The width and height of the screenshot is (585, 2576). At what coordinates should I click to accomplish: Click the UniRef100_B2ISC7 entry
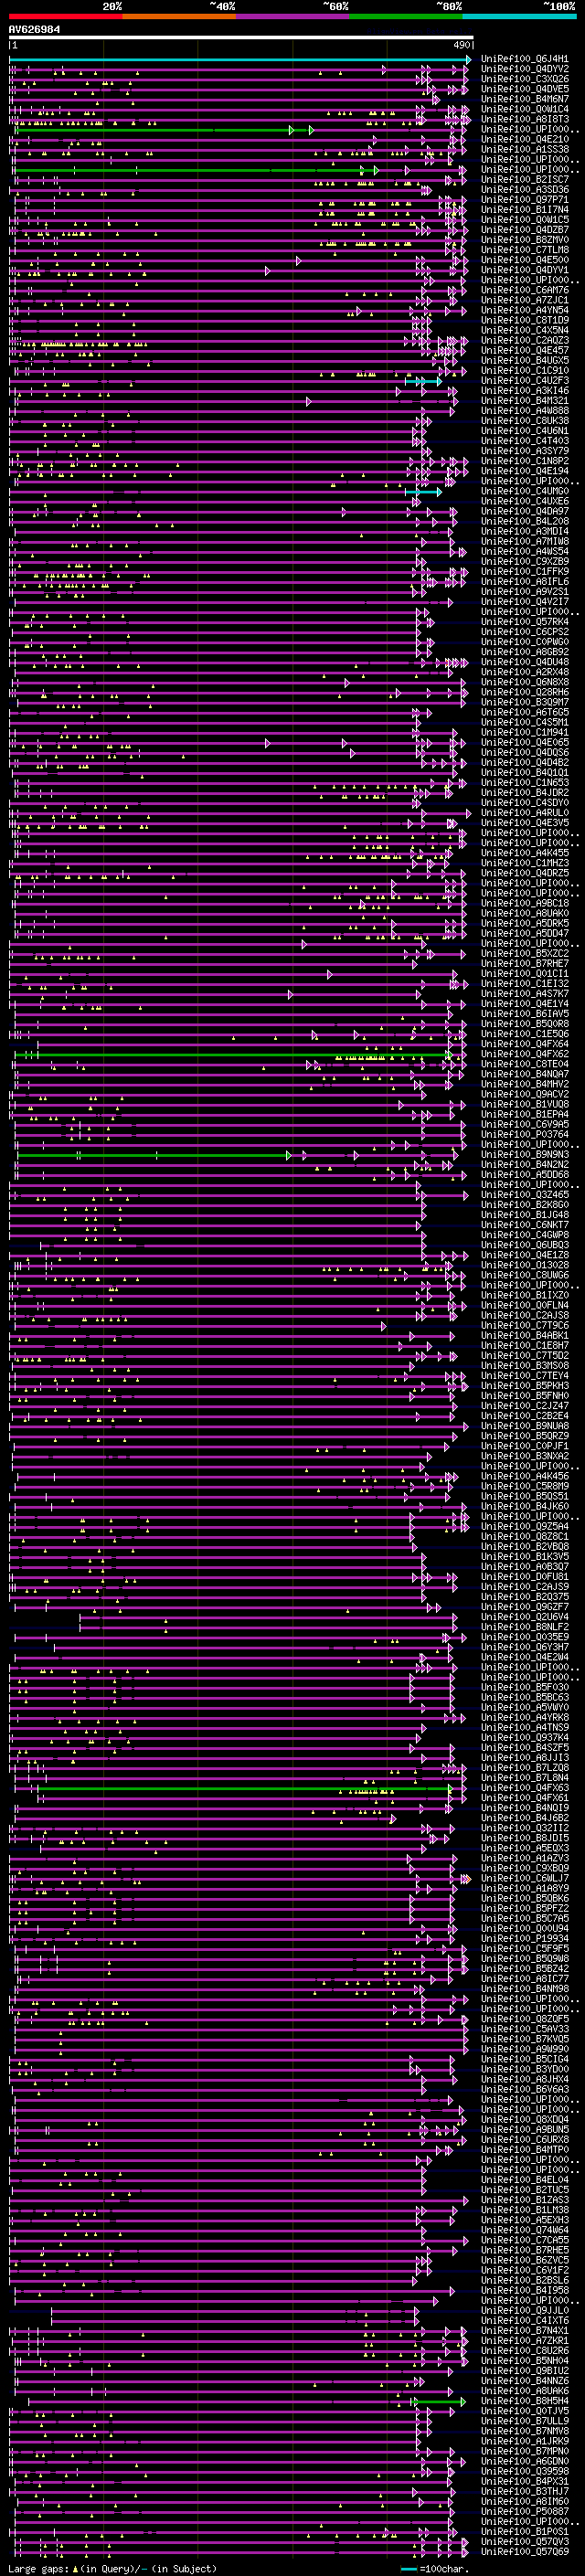[x=524, y=180]
